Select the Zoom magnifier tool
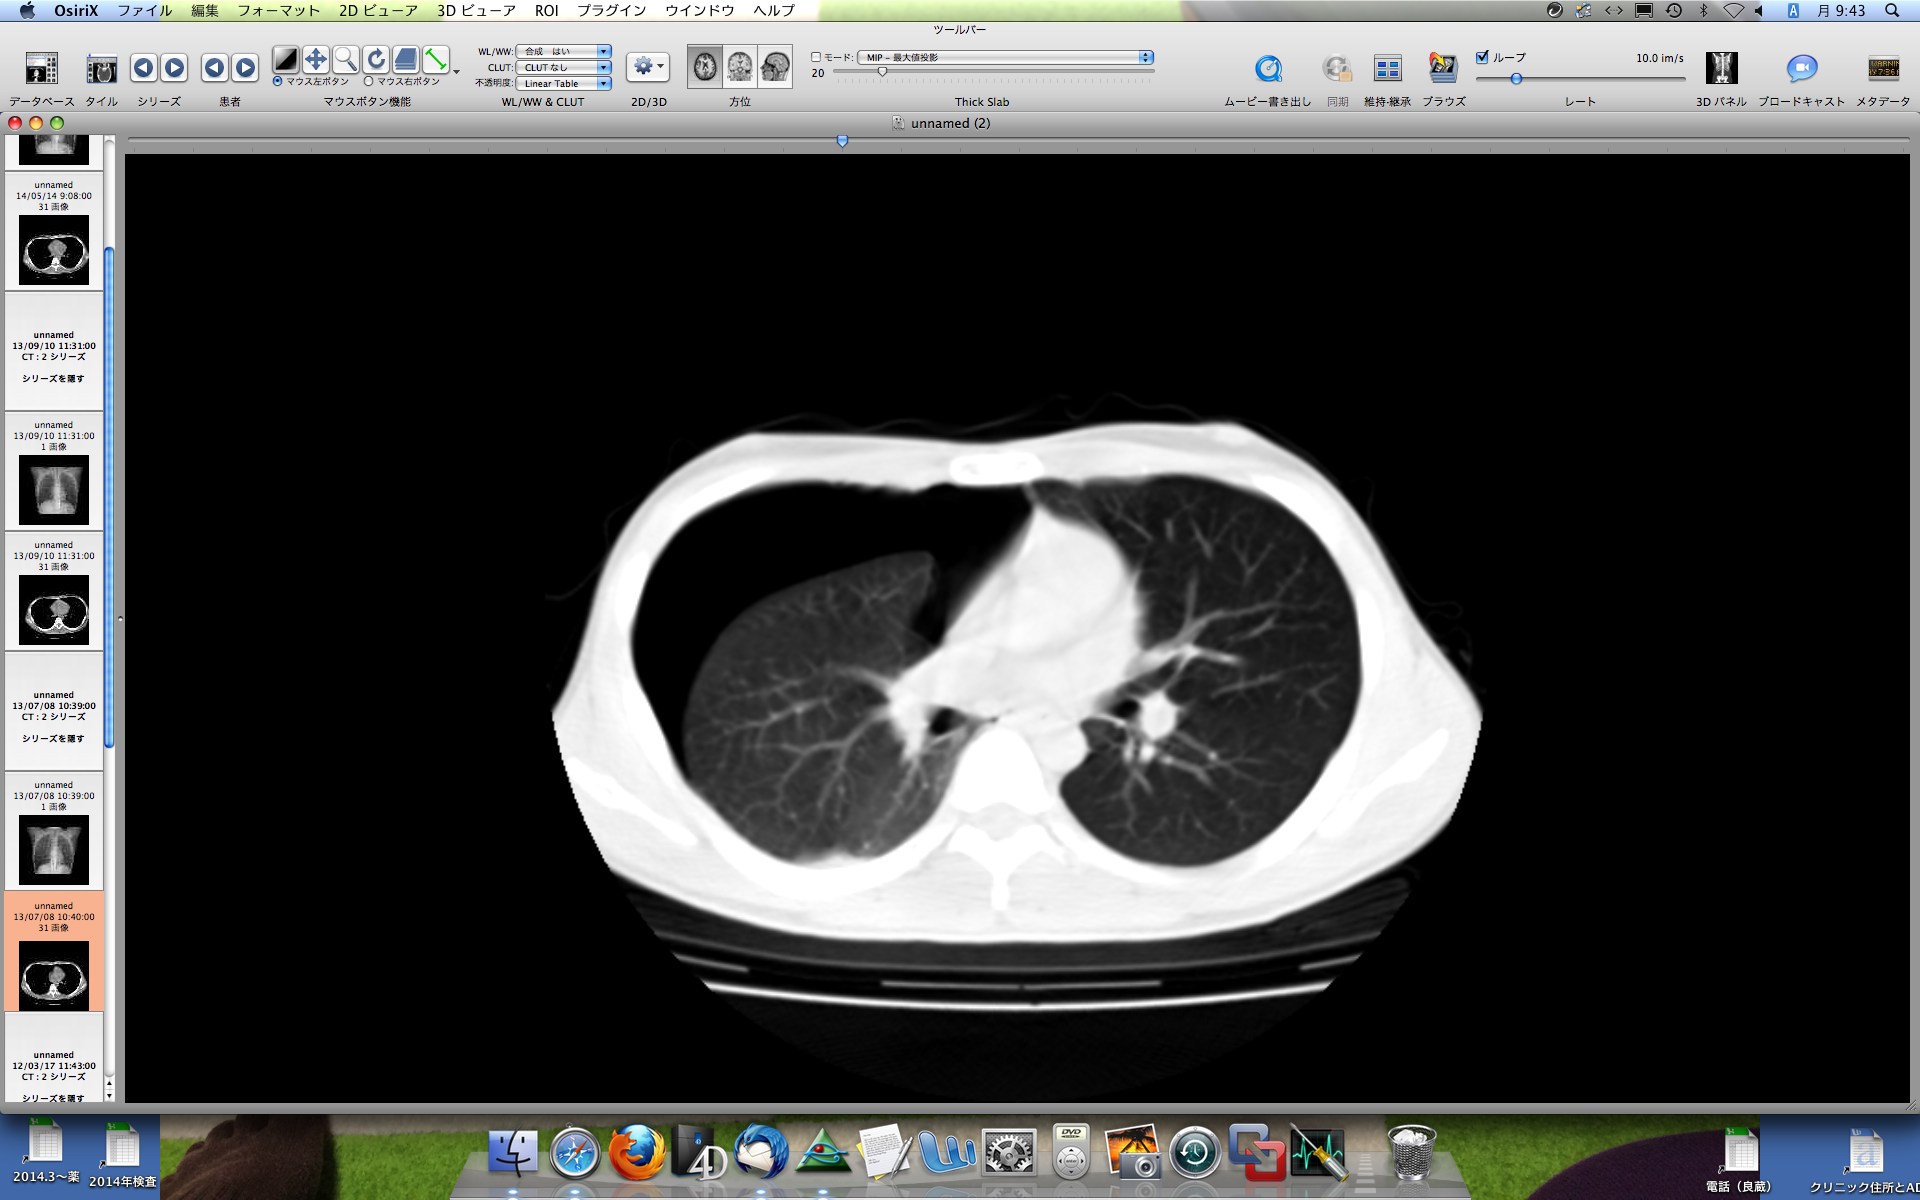 (x=346, y=60)
